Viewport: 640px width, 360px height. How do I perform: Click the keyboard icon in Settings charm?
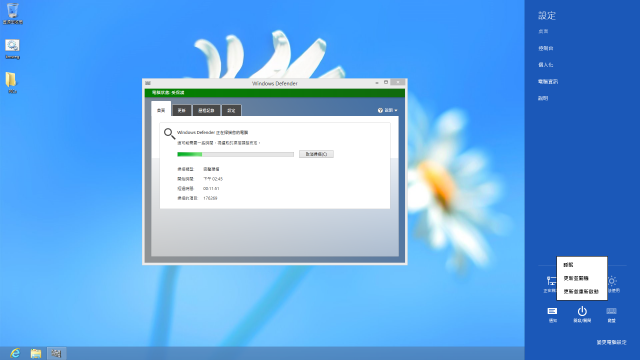pyautogui.click(x=611, y=311)
